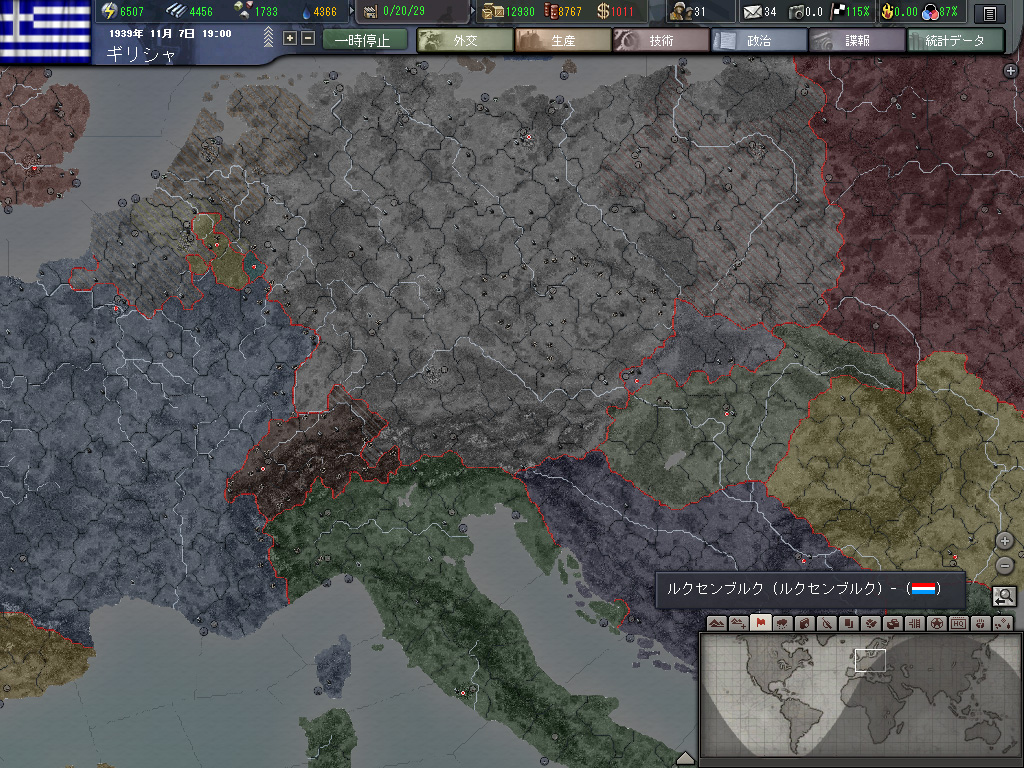
Task: Open the Statistics tab 統計データ
Action: pyautogui.click(x=955, y=40)
